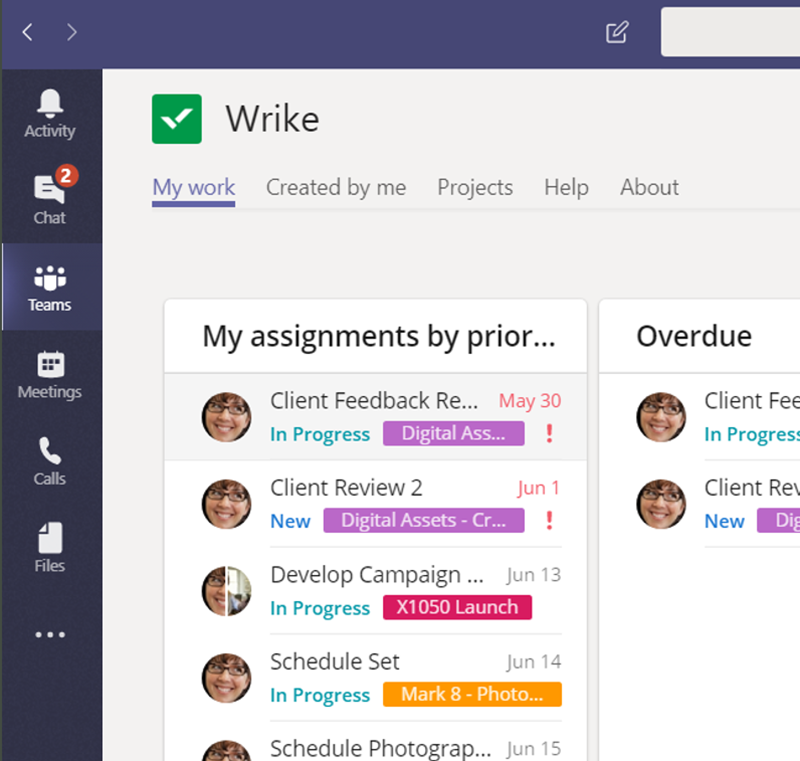Click high priority mark on Client Review 2

[x=549, y=520]
